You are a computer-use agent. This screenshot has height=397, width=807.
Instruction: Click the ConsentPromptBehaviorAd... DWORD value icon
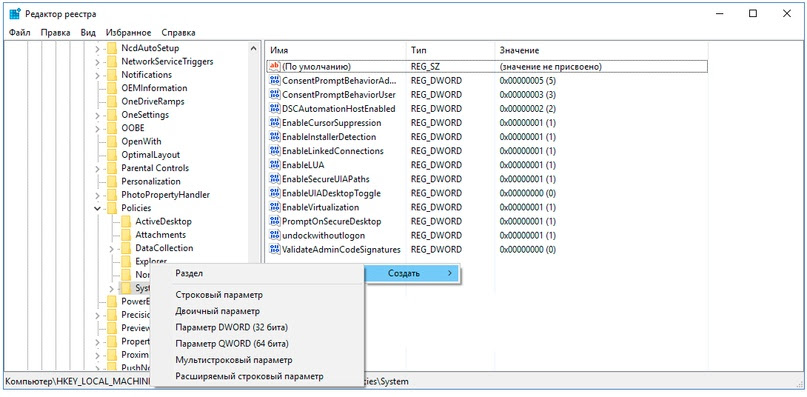click(274, 81)
